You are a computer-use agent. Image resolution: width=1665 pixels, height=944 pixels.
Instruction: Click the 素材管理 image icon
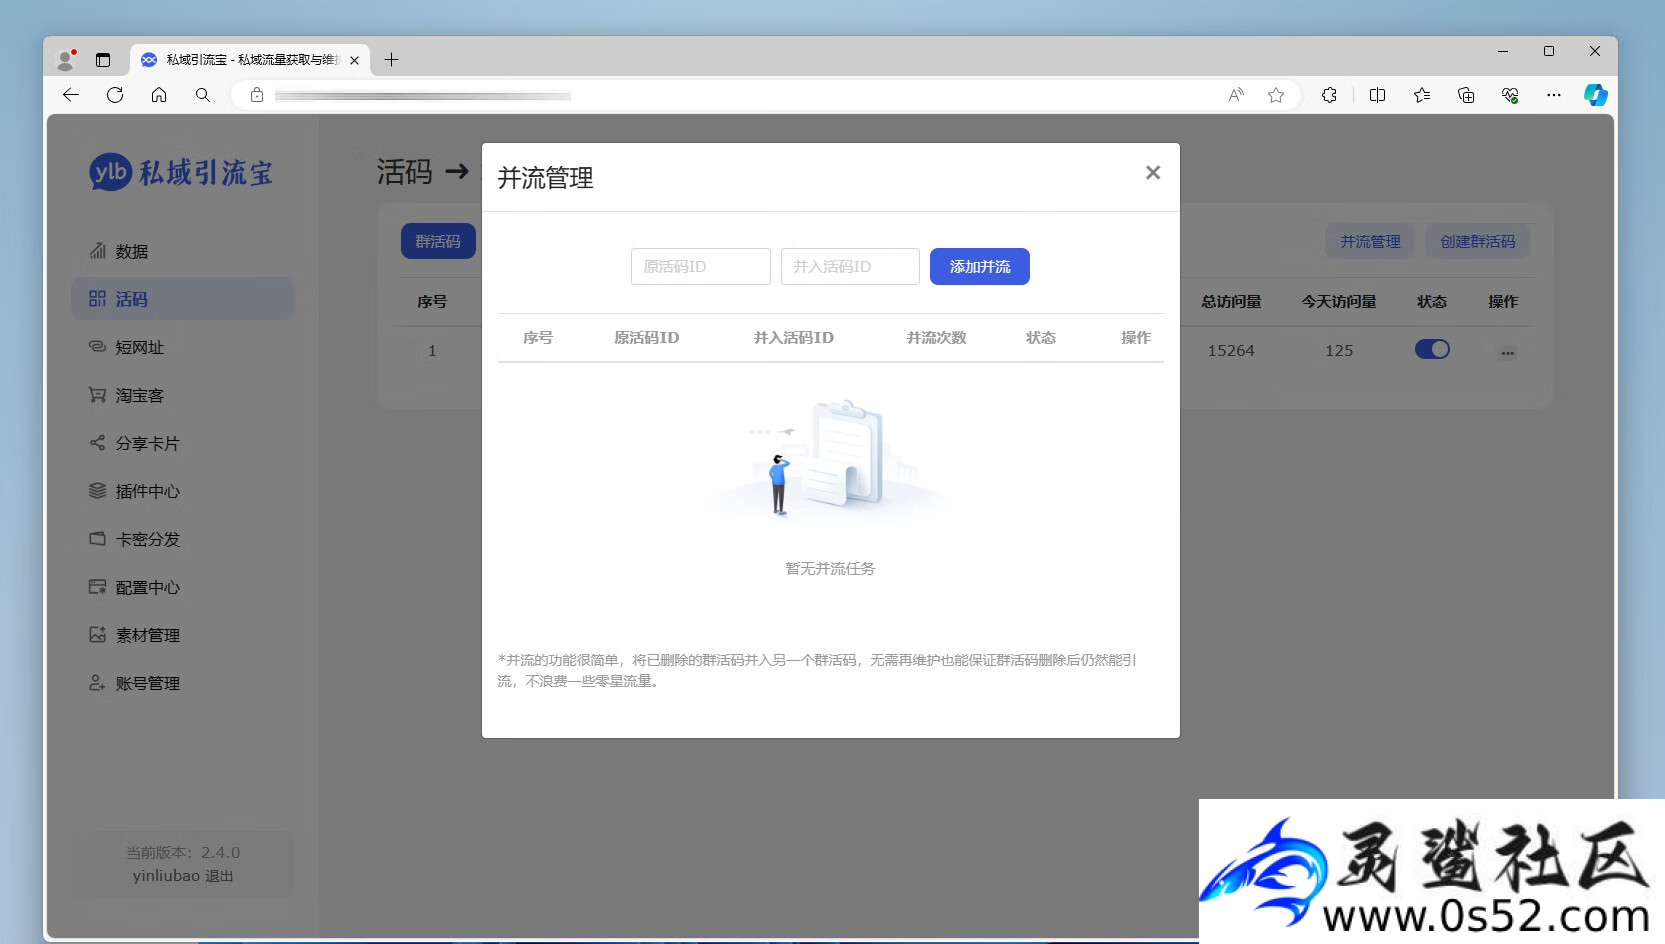(97, 634)
